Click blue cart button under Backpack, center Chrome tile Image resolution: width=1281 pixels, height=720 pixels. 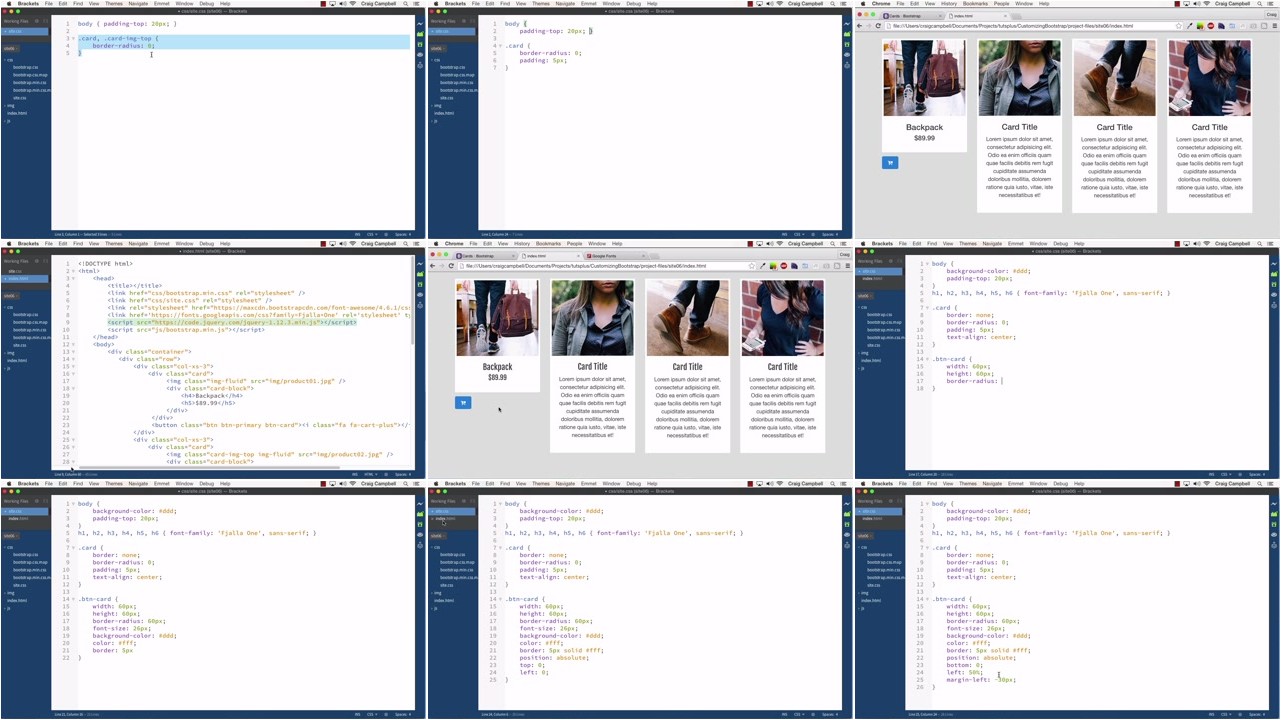[463, 403]
